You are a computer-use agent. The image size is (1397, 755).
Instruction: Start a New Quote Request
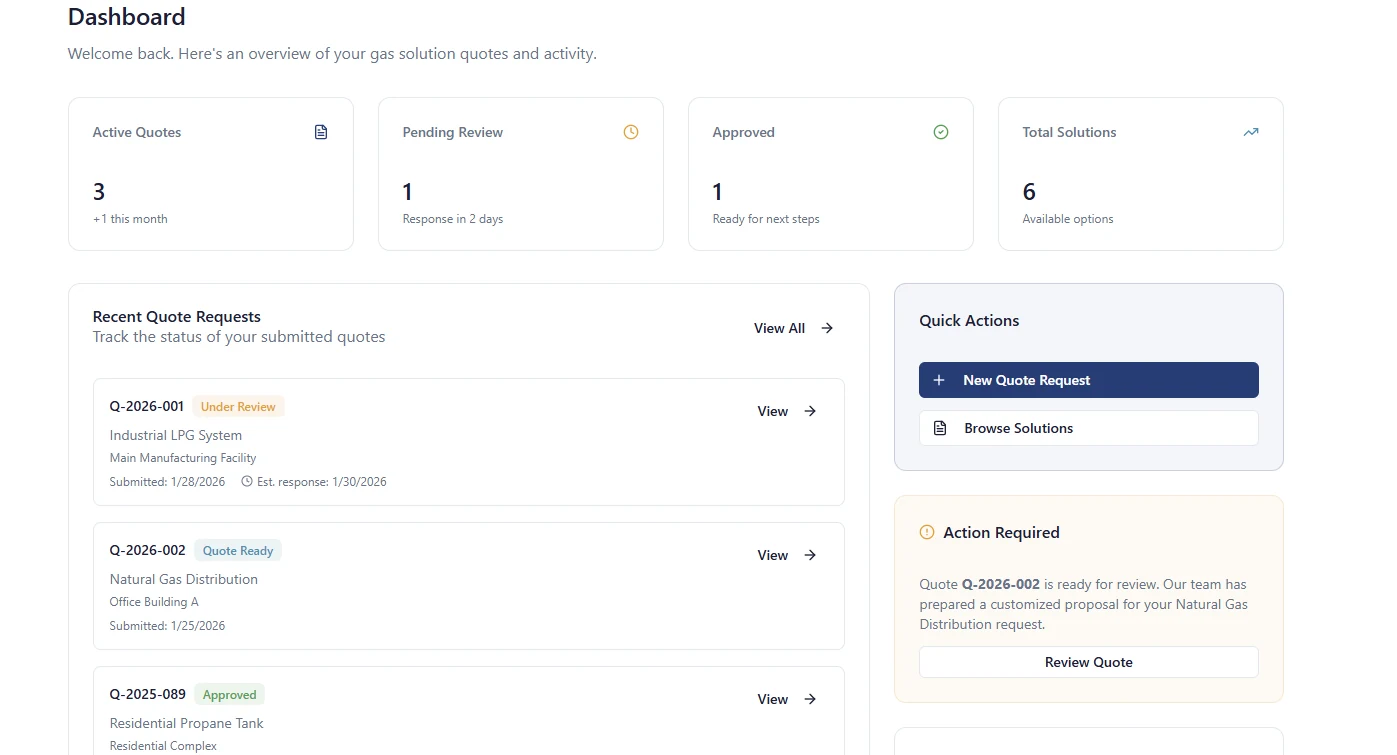coord(1089,380)
